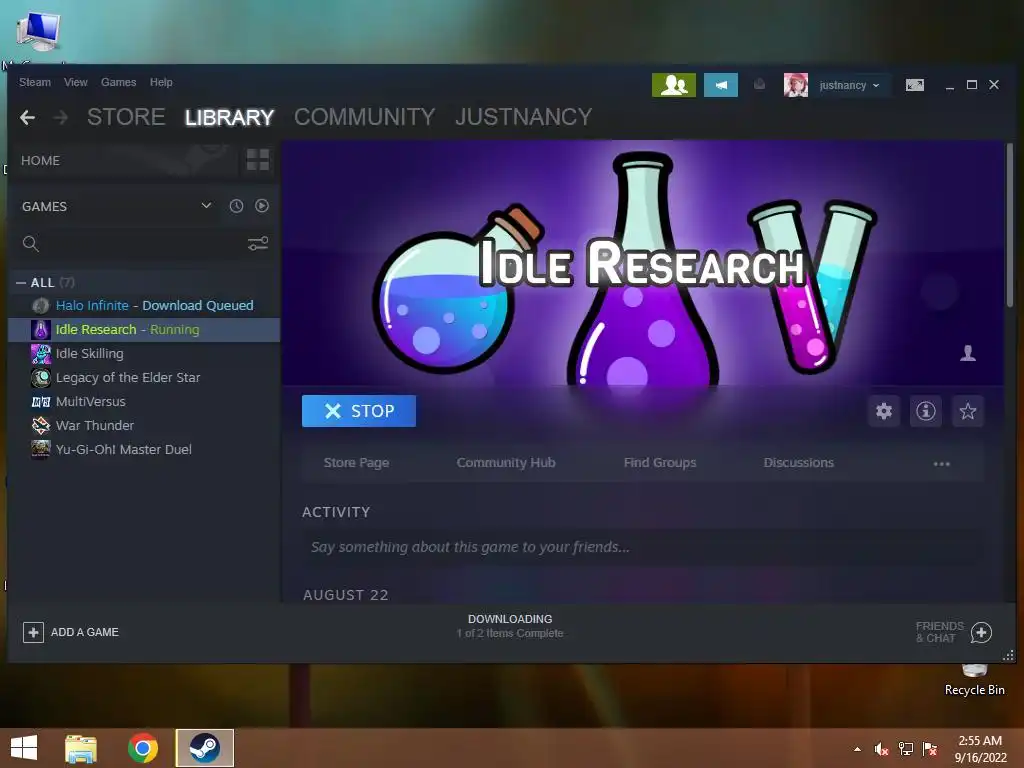Open the Steam menu
Viewport: 1024px width, 768px height.
[35, 82]
